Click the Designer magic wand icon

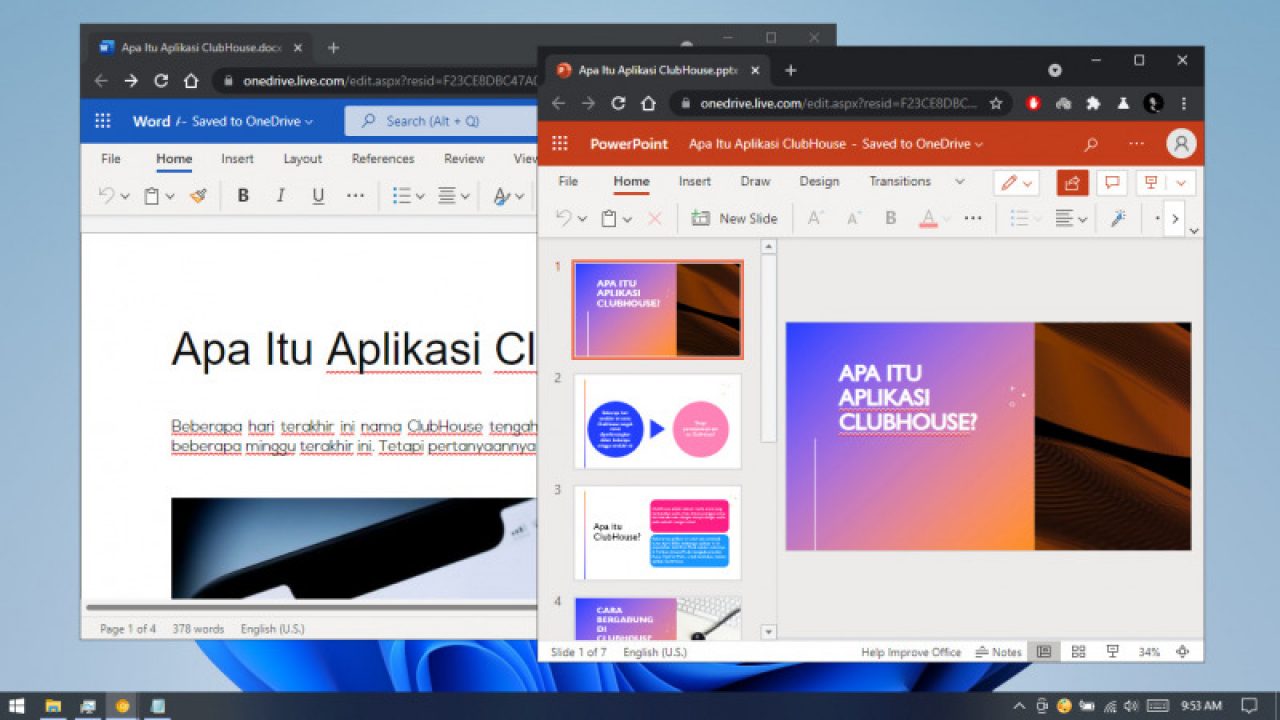[1118, 218]
